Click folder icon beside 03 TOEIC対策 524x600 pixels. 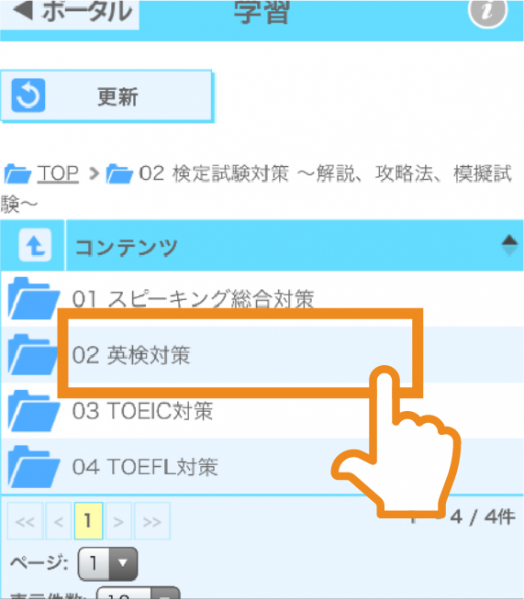[34, 410]
